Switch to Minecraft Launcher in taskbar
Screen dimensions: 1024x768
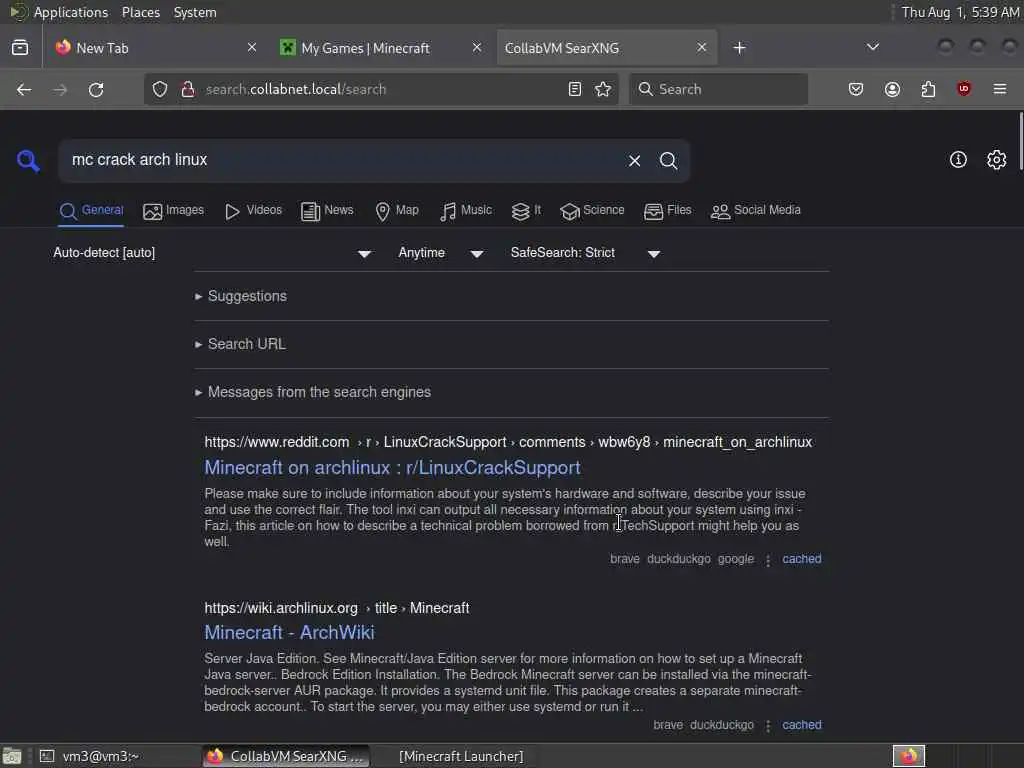(461, 756)
